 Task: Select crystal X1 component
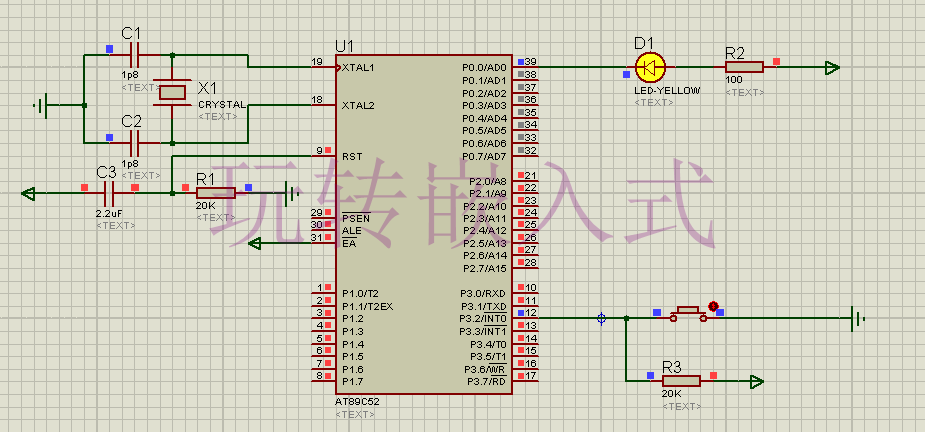(x=172, y=92)
